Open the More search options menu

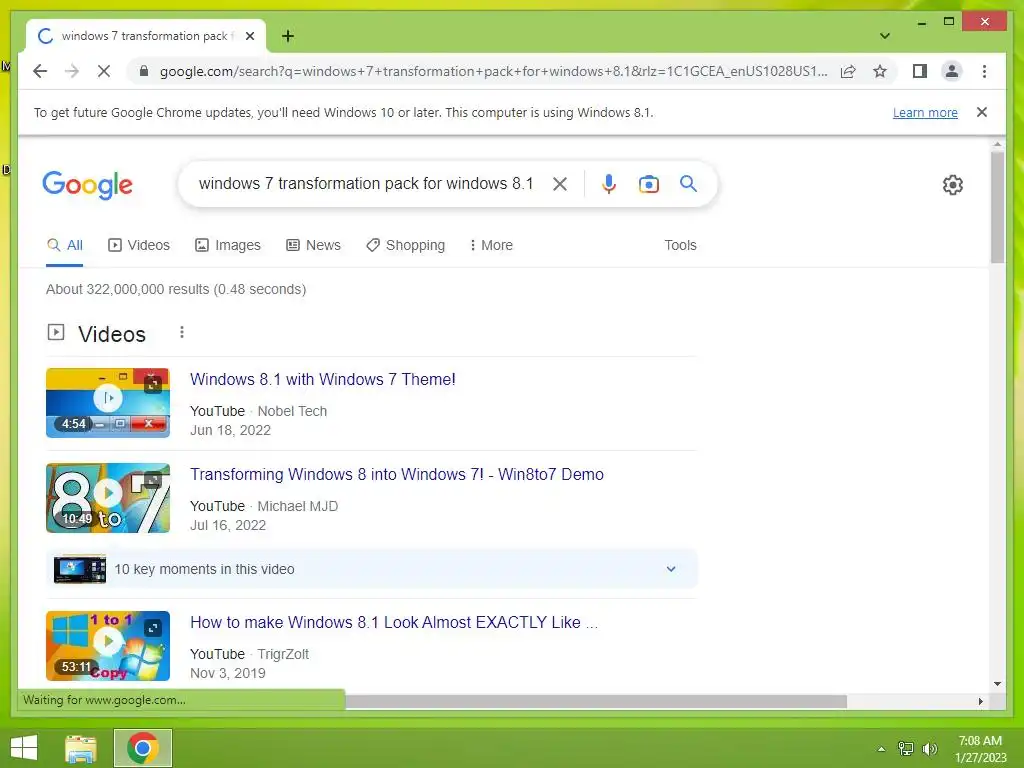click(x=491, y=246)
